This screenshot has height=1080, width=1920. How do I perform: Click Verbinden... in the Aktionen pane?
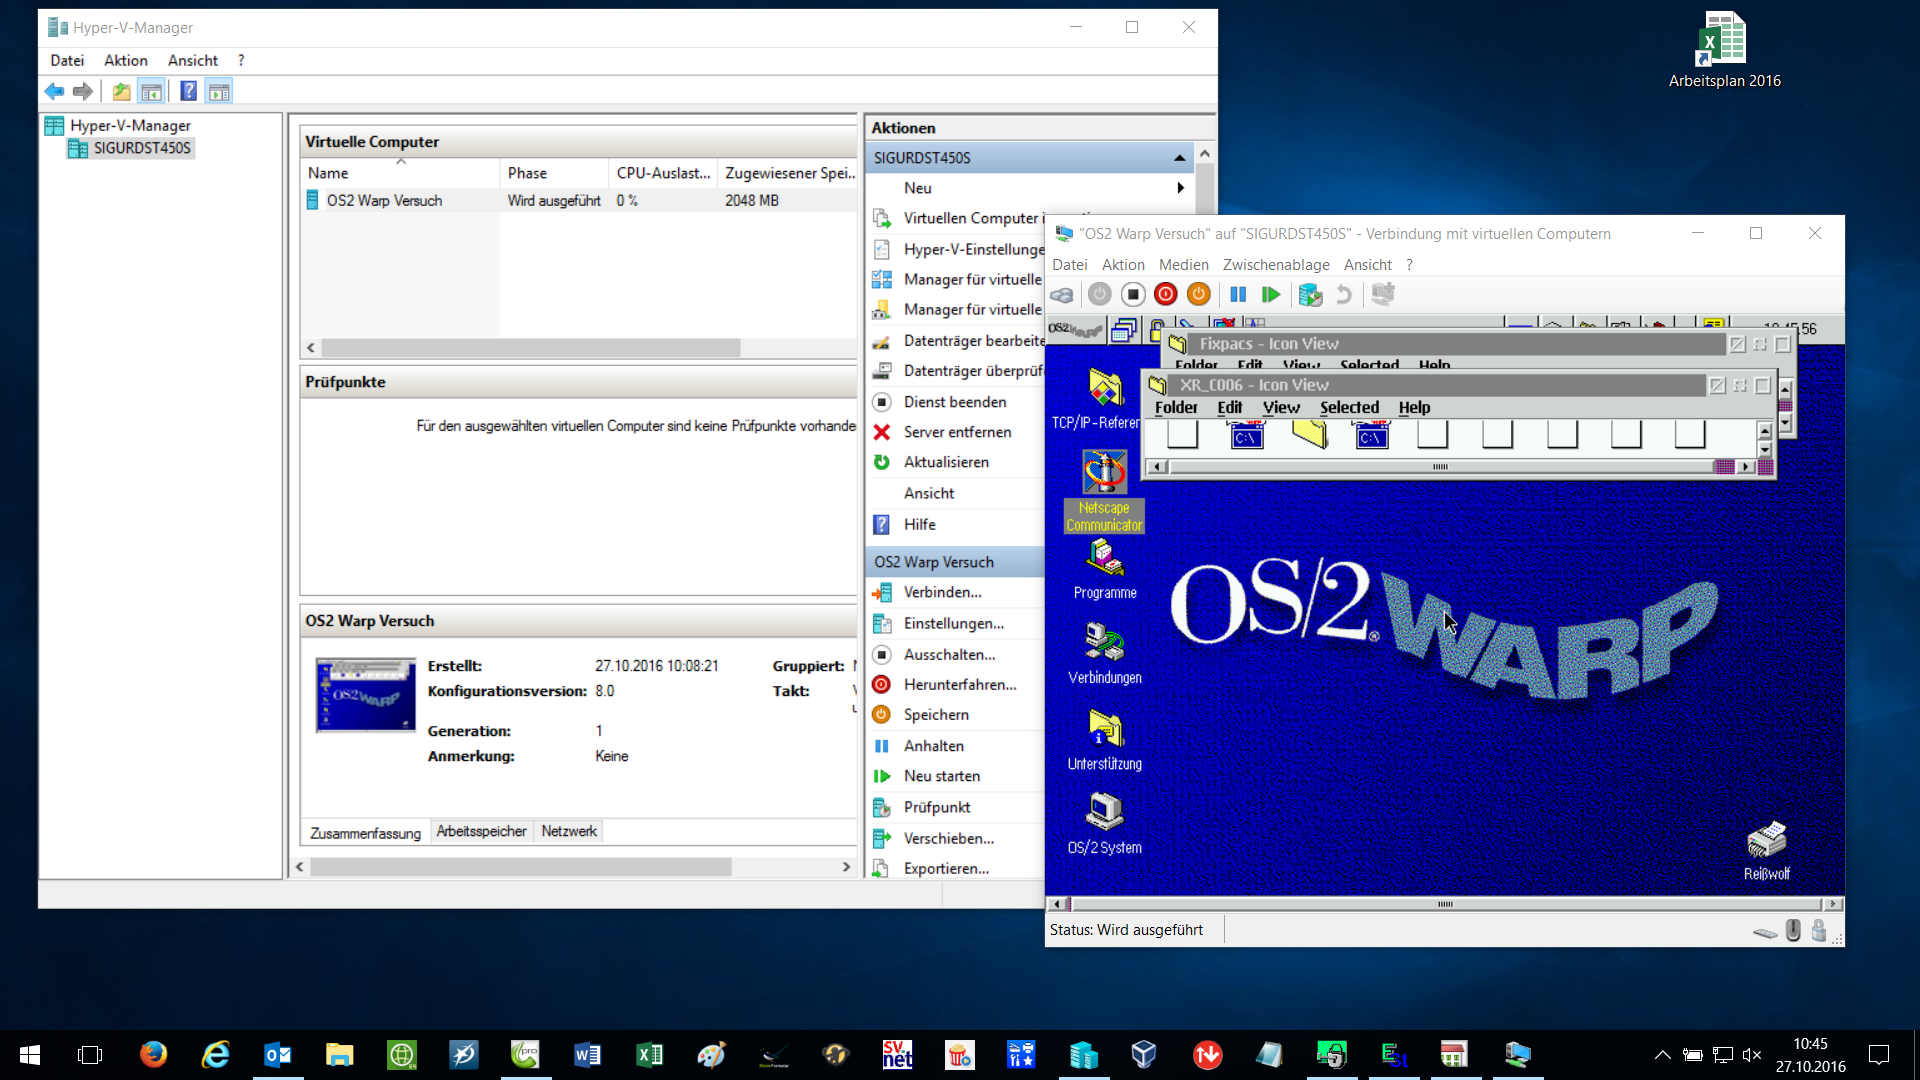tap(942, 592)
